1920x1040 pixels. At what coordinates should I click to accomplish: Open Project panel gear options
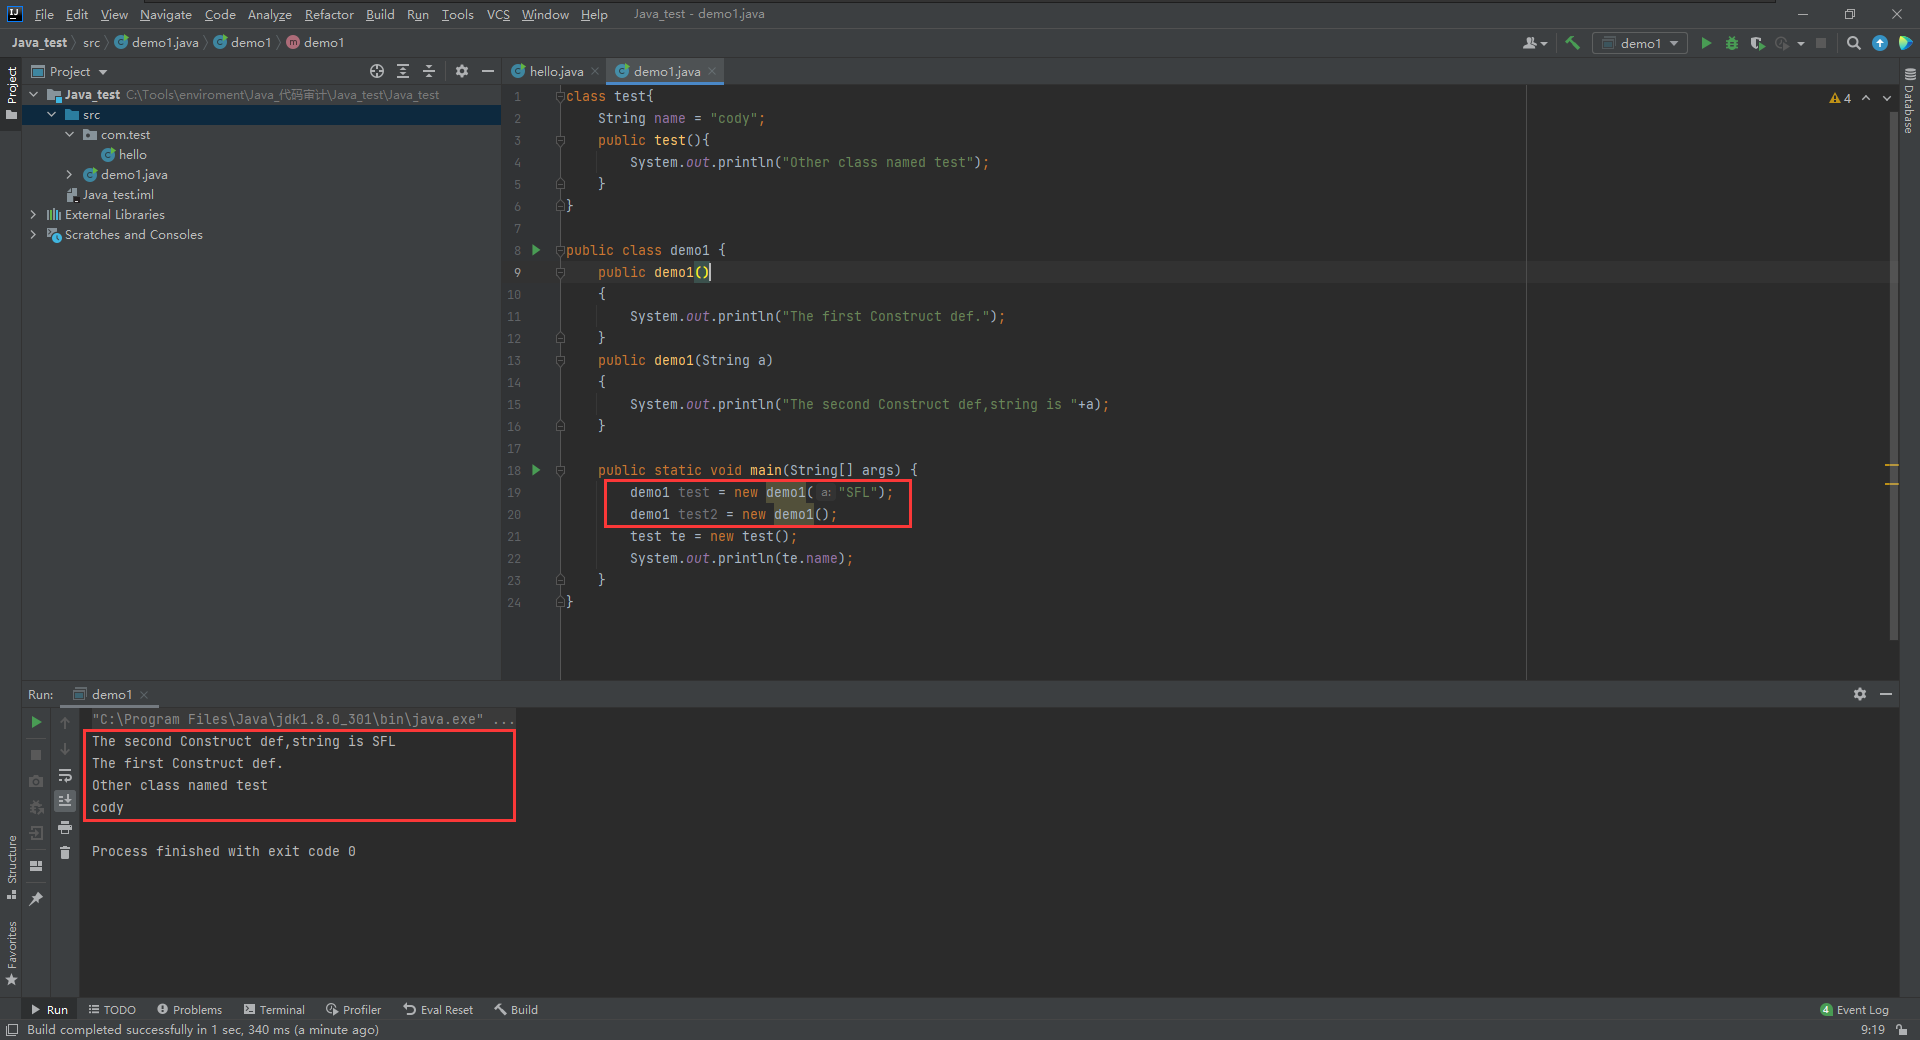click(x=461, y=71)
